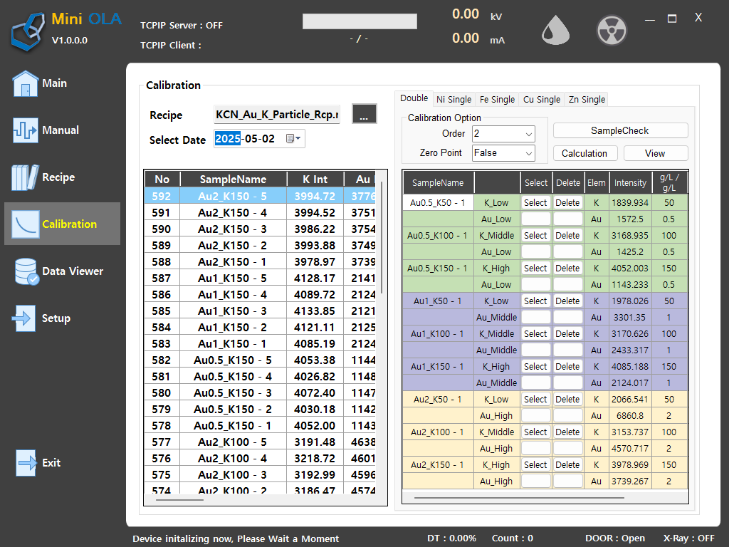Open the Main page house icon
This screenshot has width=729, height=547.
point(25,84)
